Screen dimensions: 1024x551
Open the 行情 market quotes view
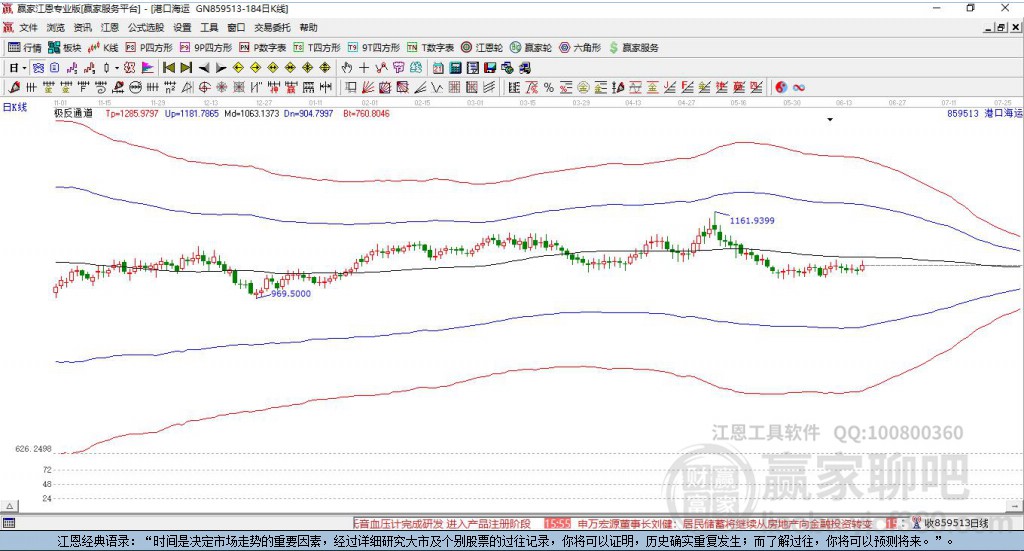(x=24, y=48)
